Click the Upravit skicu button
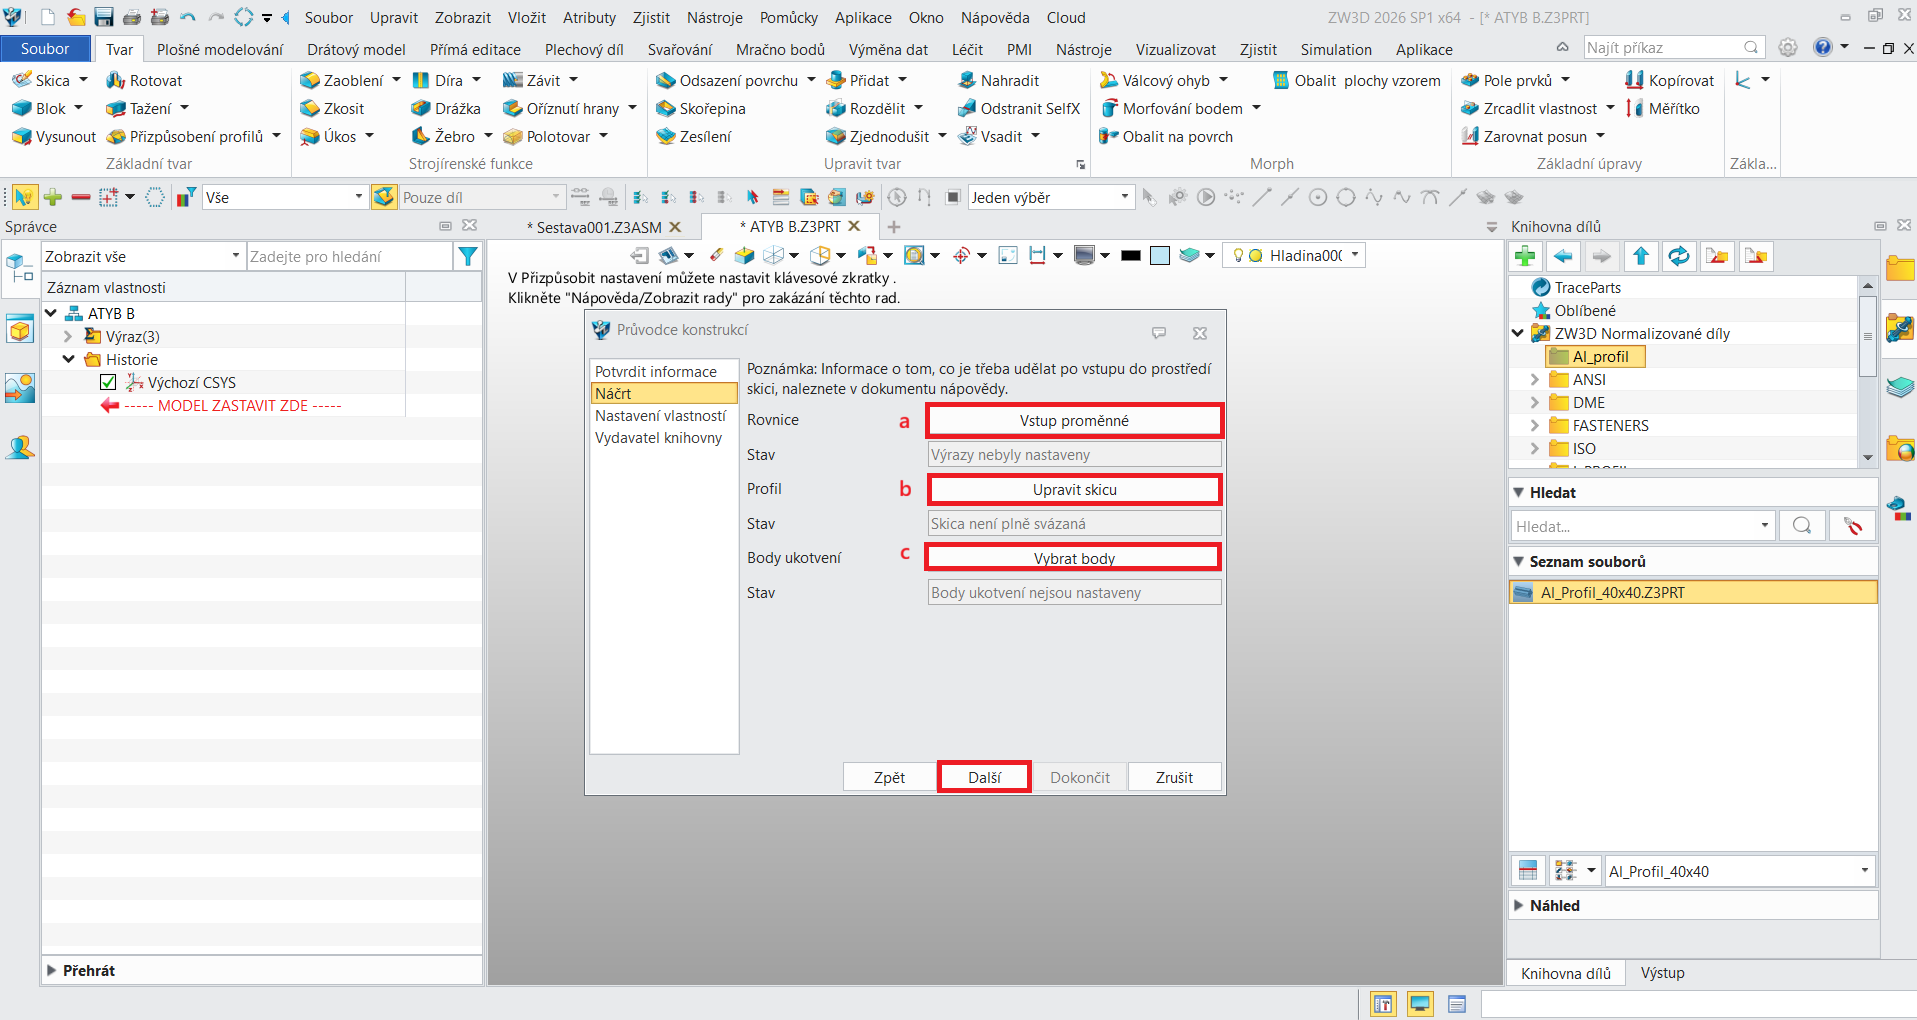Image resolution: width=1917 pixels, height=1020 pixels. [x=1074, y=490]
